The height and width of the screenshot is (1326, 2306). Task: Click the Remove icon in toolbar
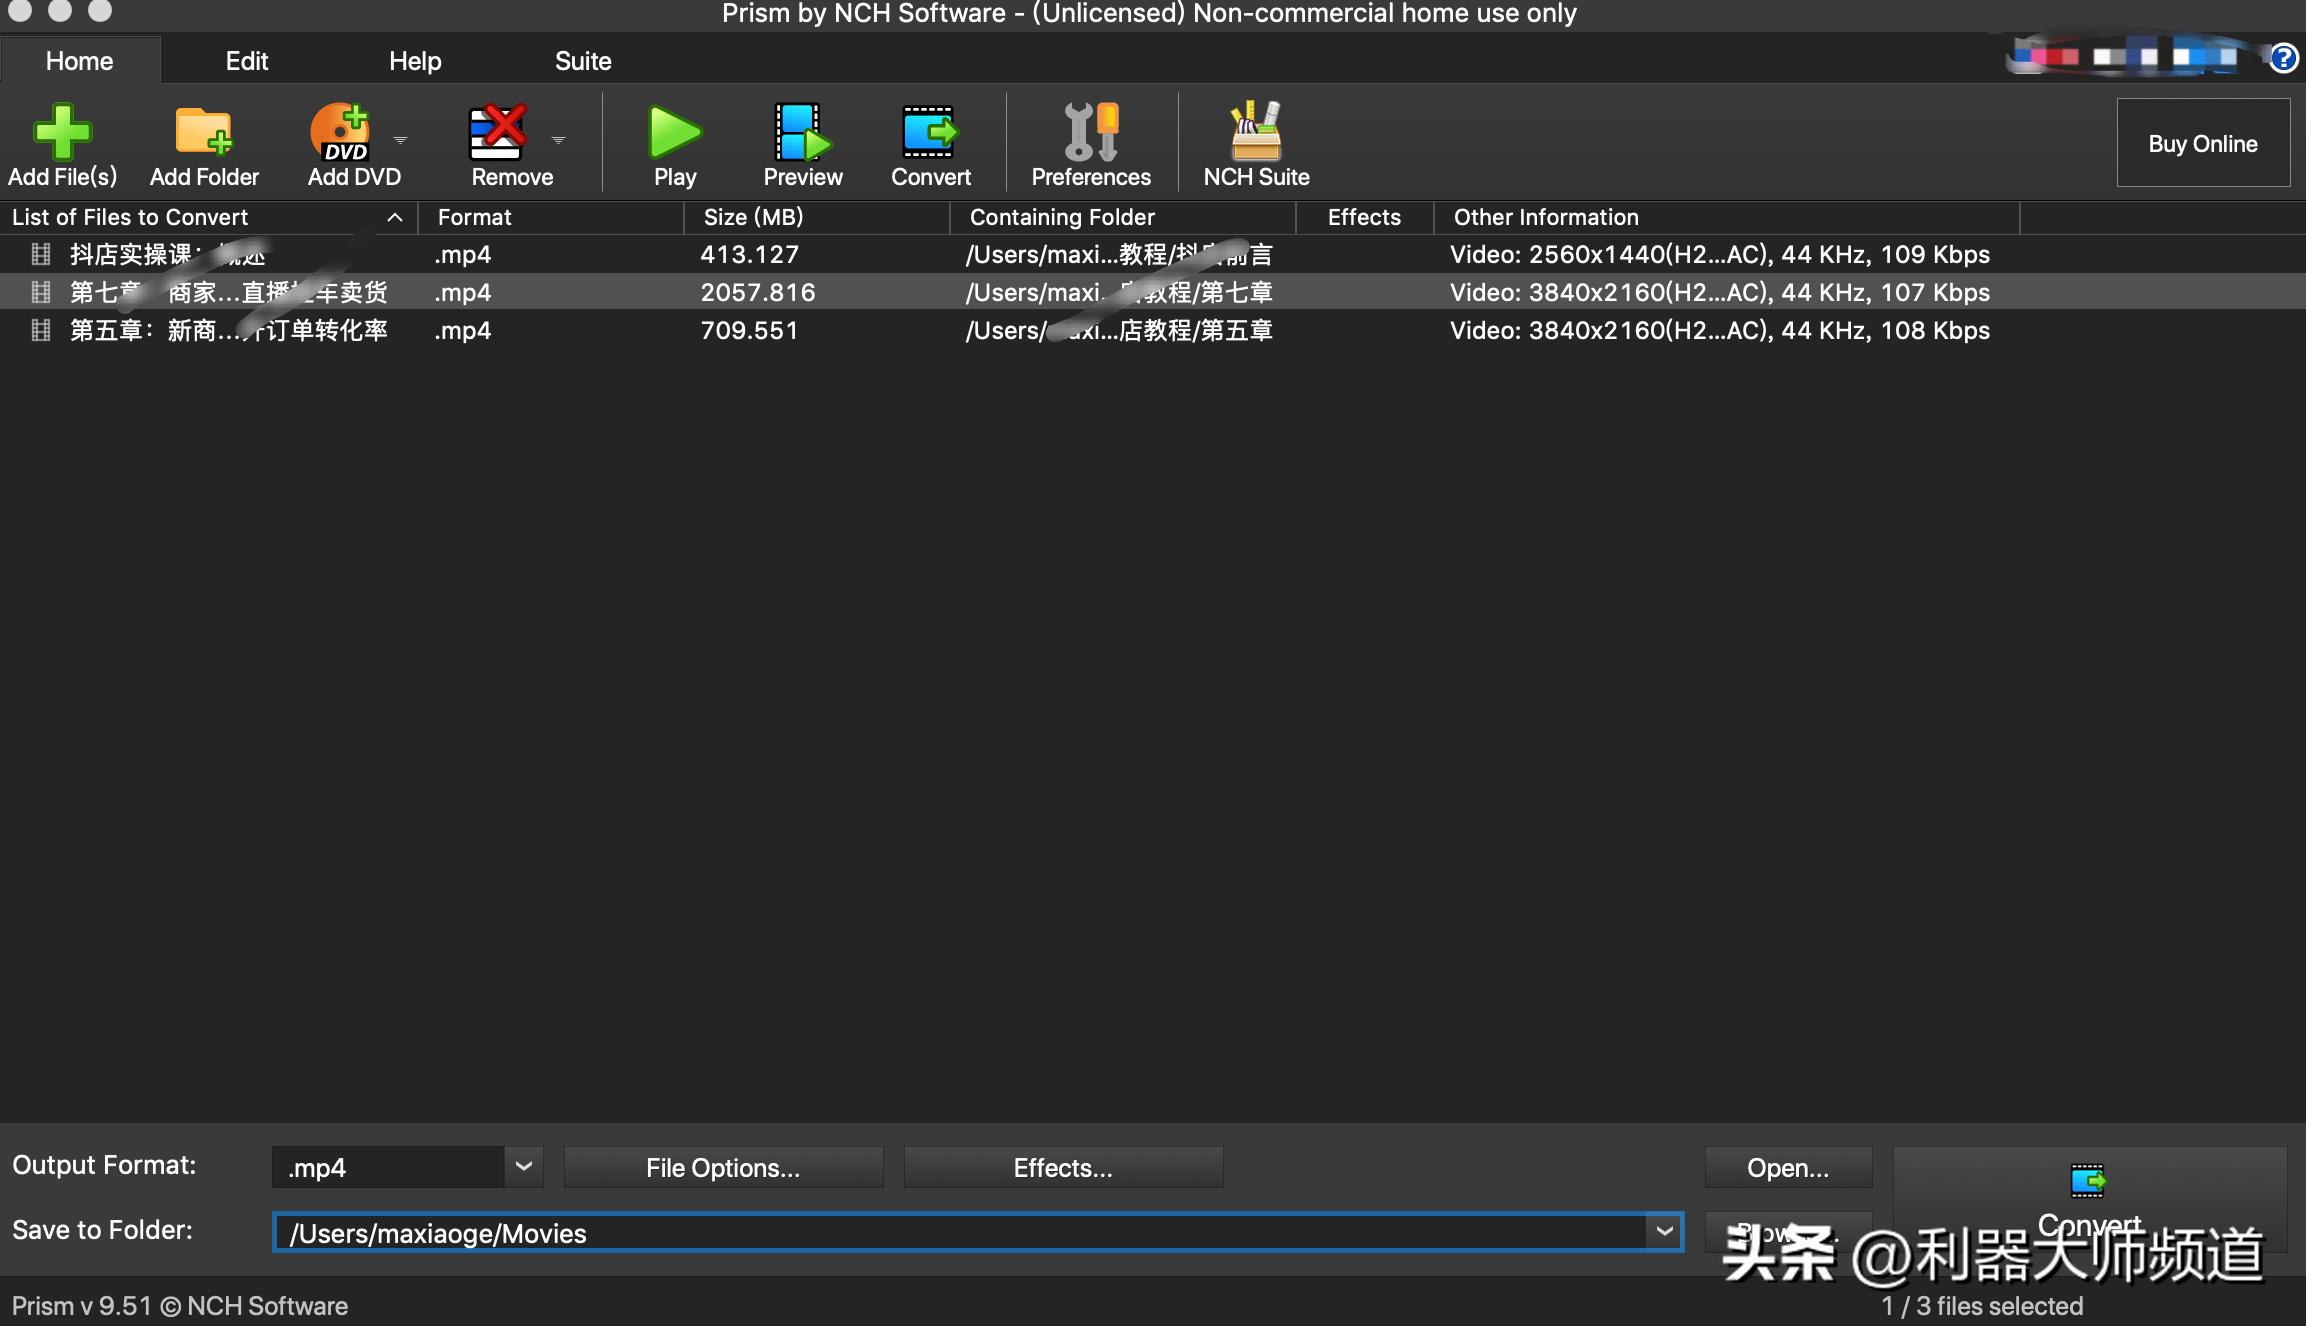[498, 133]
